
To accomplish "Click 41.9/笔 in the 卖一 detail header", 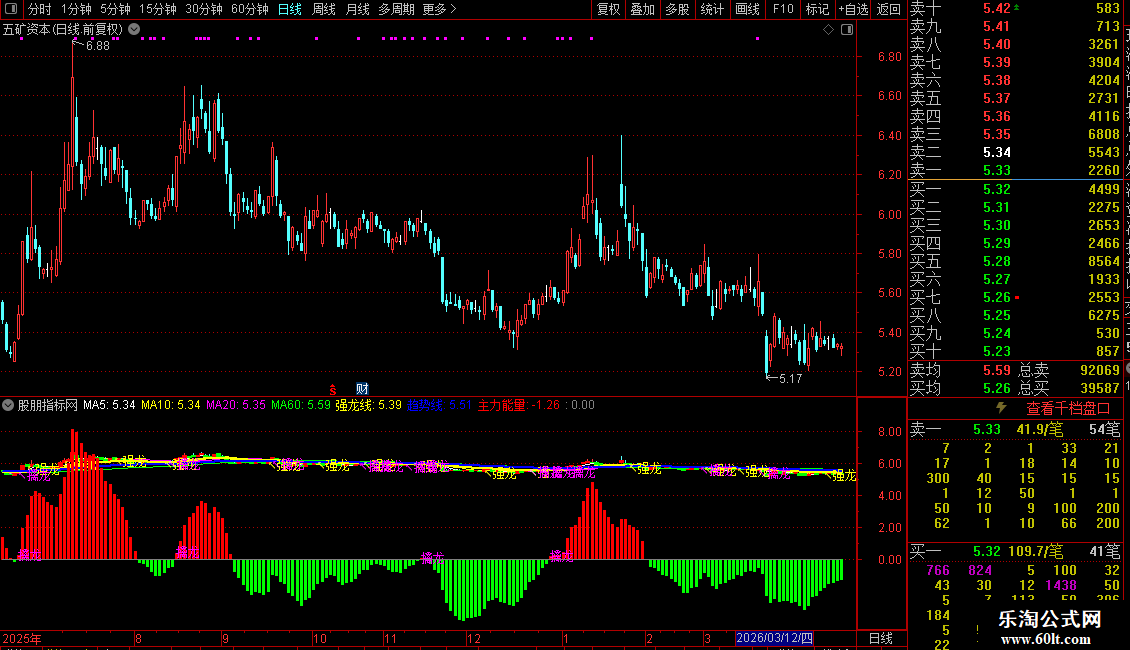I will click(x=1039, y=429).
